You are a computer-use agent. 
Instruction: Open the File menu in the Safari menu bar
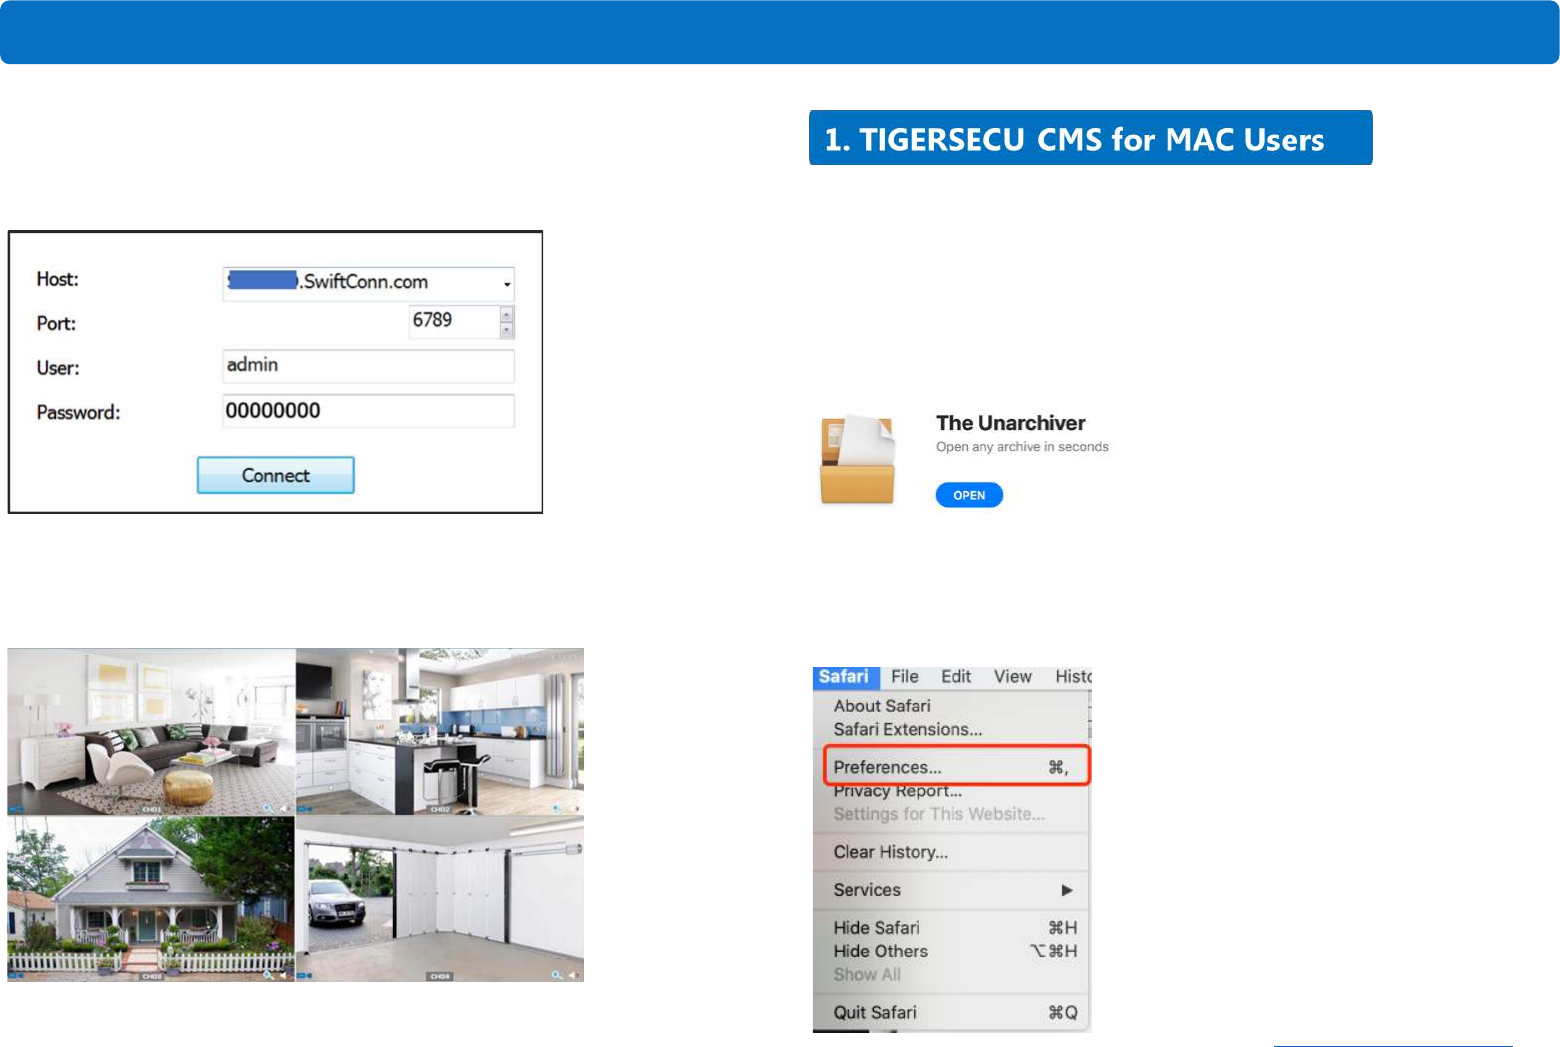tap(905, 677)
